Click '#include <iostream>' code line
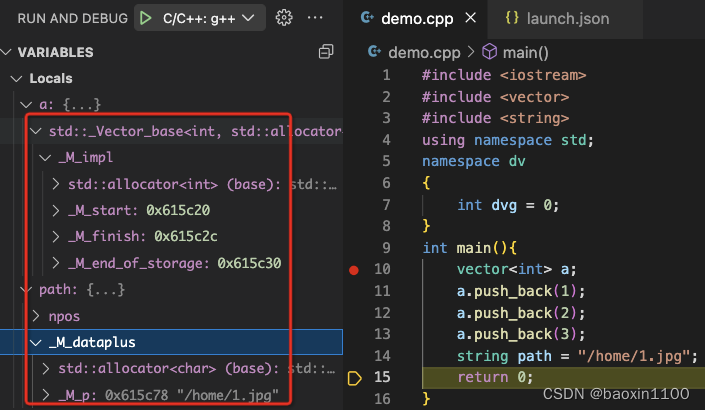Image resolution: width=705 pixels, height=410 pixels. pyautogui.click(x=504, y=75)
